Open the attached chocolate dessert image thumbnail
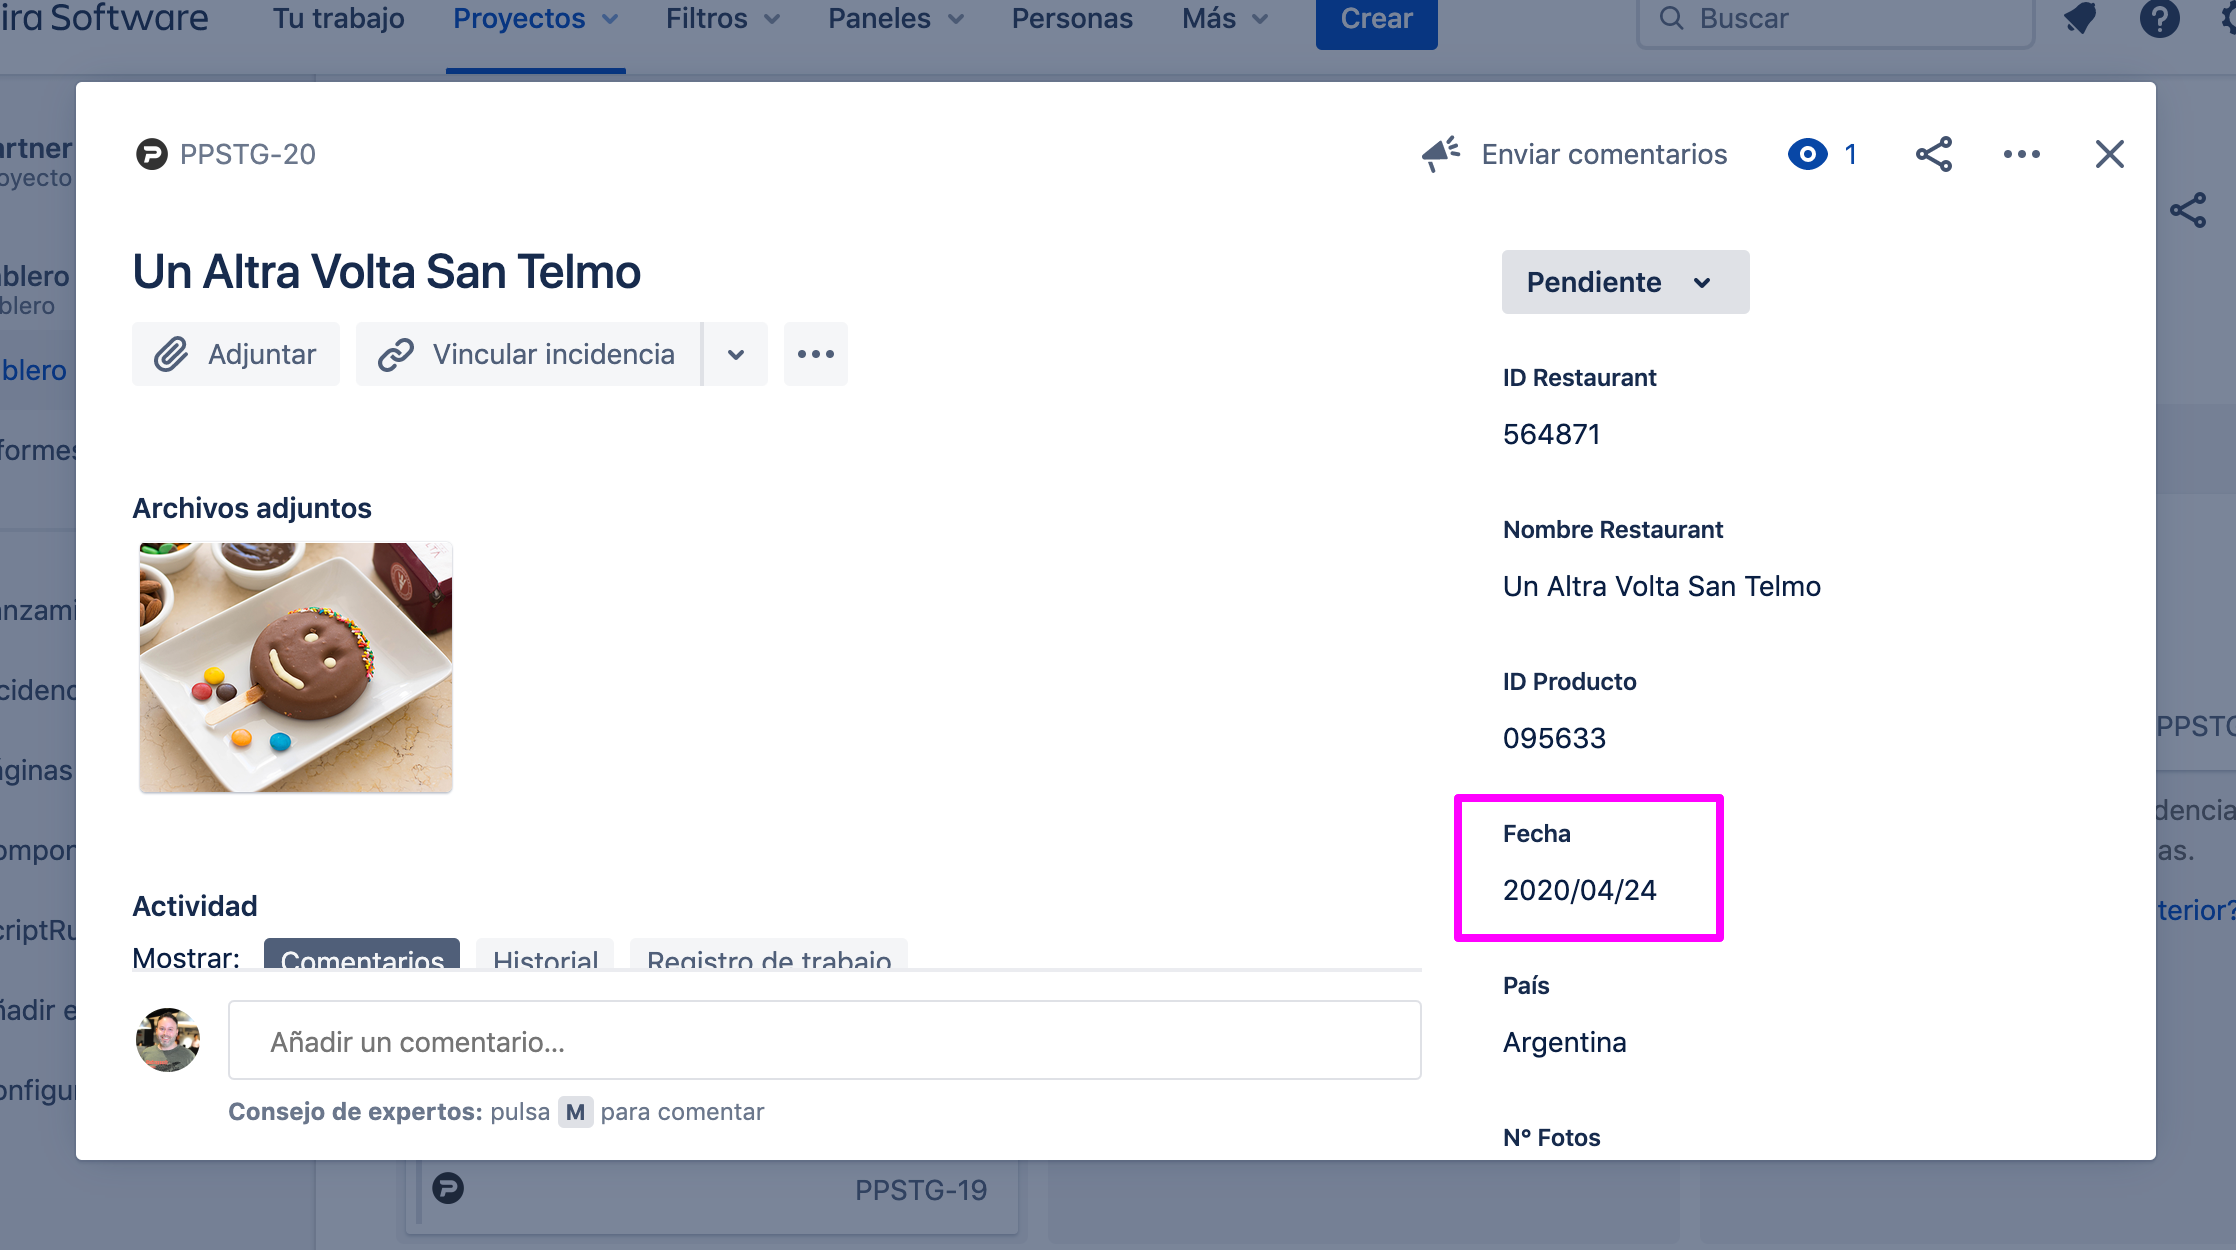Image resolution: width=2236 pixels, height=1250 pixels. [x=295, y=667]
